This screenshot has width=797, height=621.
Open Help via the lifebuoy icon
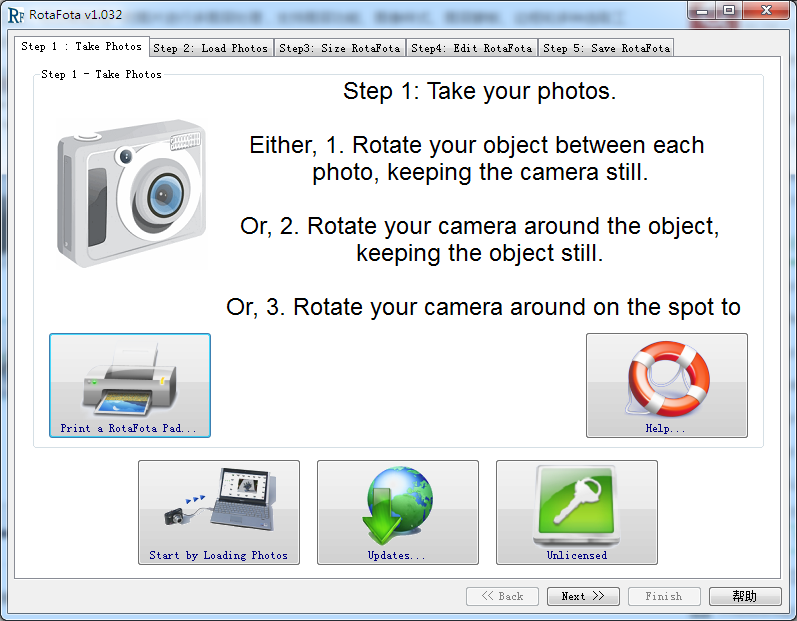click(x=666, y=385)
